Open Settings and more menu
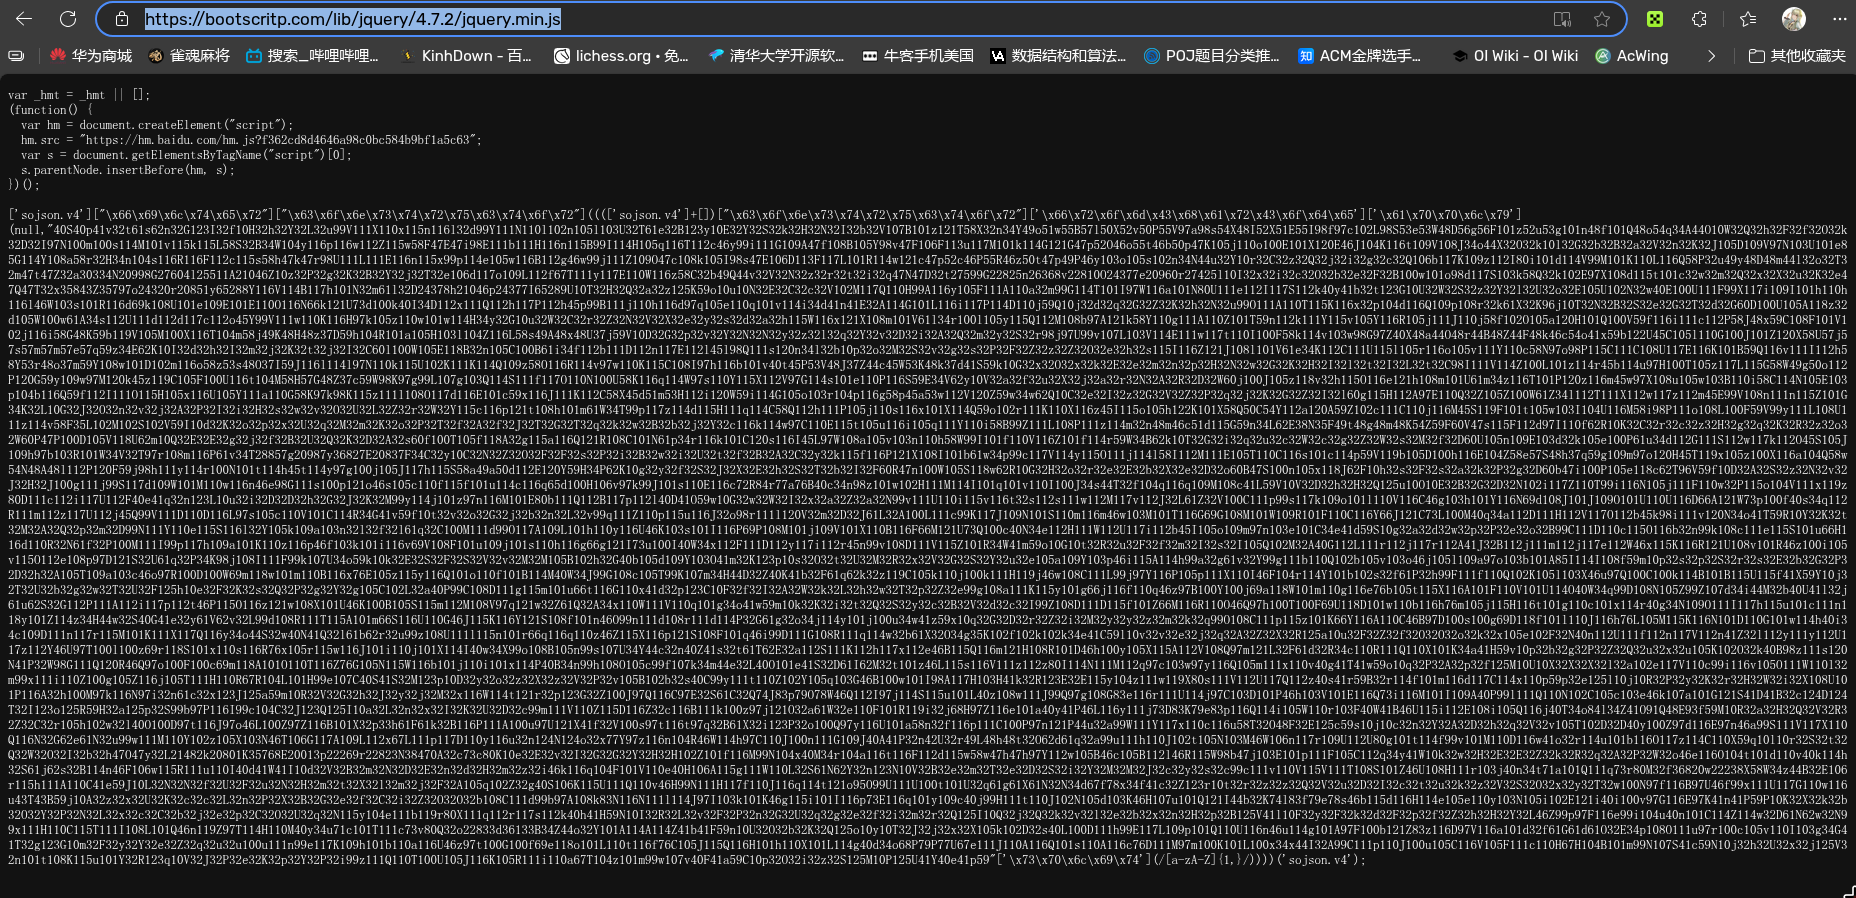Screen dimensions: 1856x898 point(1840,19)
